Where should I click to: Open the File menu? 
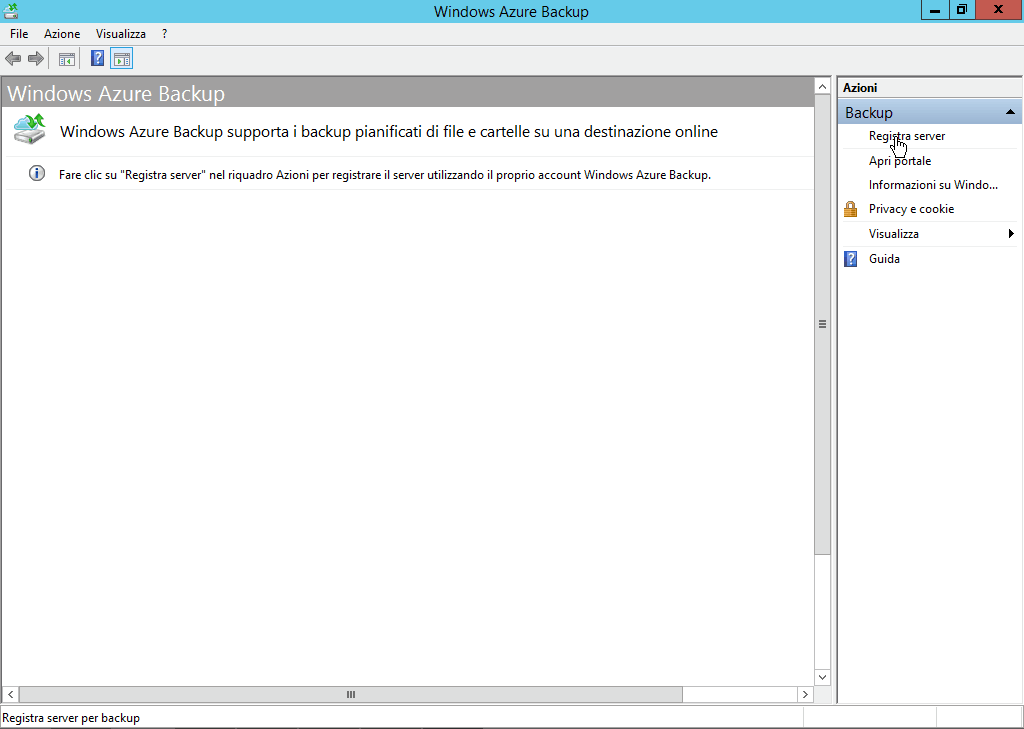click(x=19, y=34)
